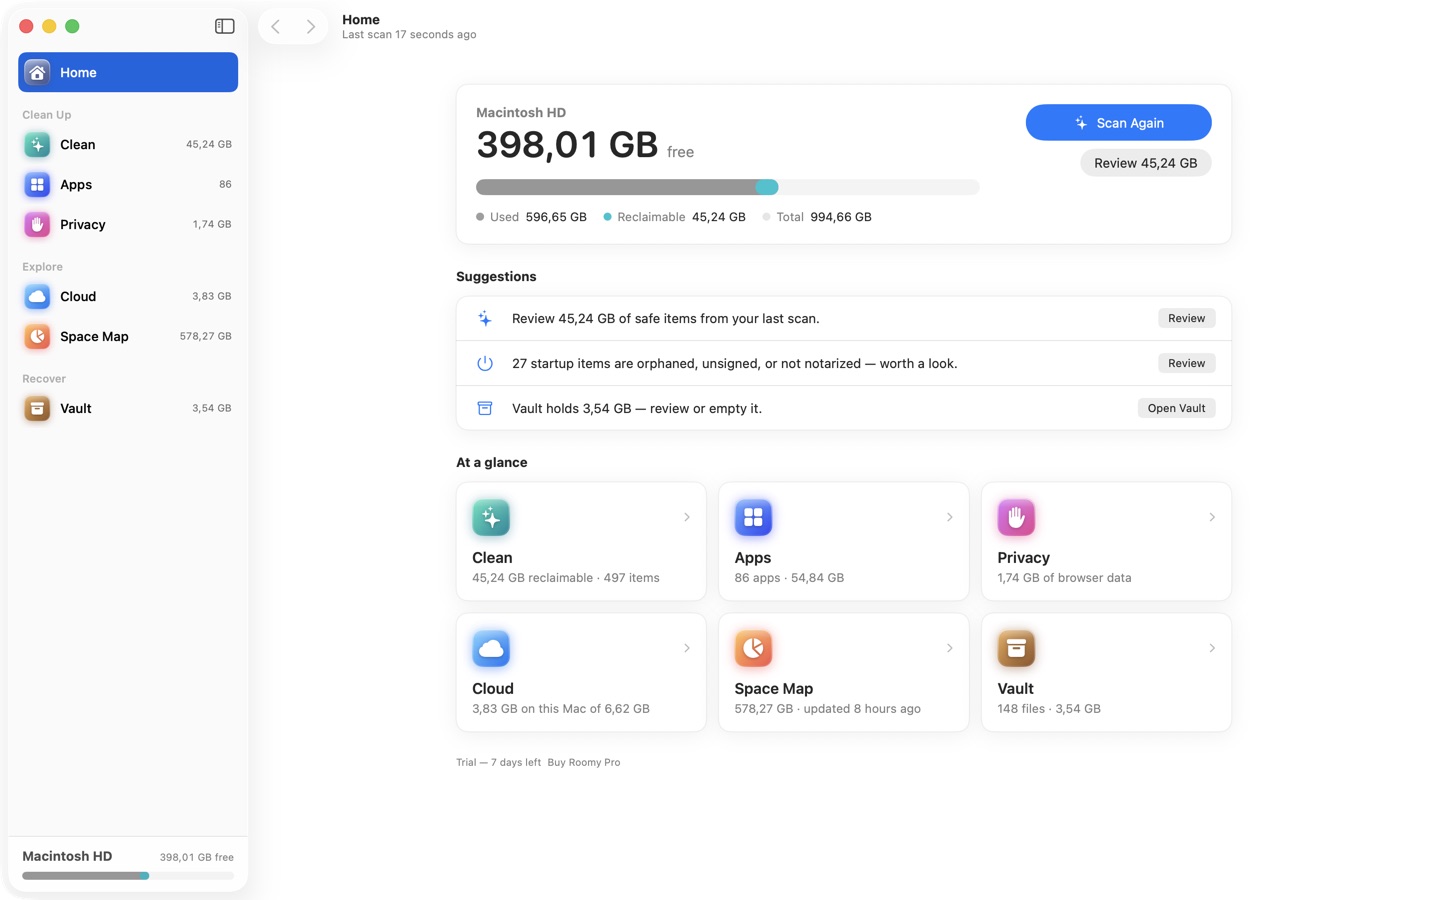Click the Clean card's teal sparkle icon
The width and height of the screenshot is (1440, 900).
pos(491,517)
